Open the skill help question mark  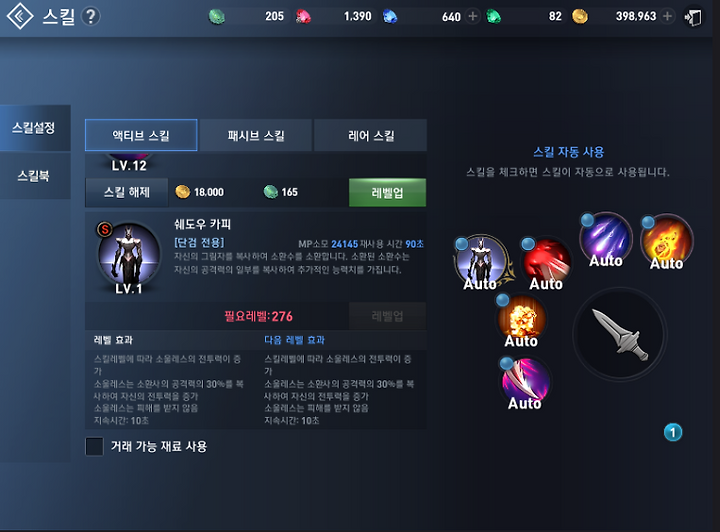pos(90,17)
